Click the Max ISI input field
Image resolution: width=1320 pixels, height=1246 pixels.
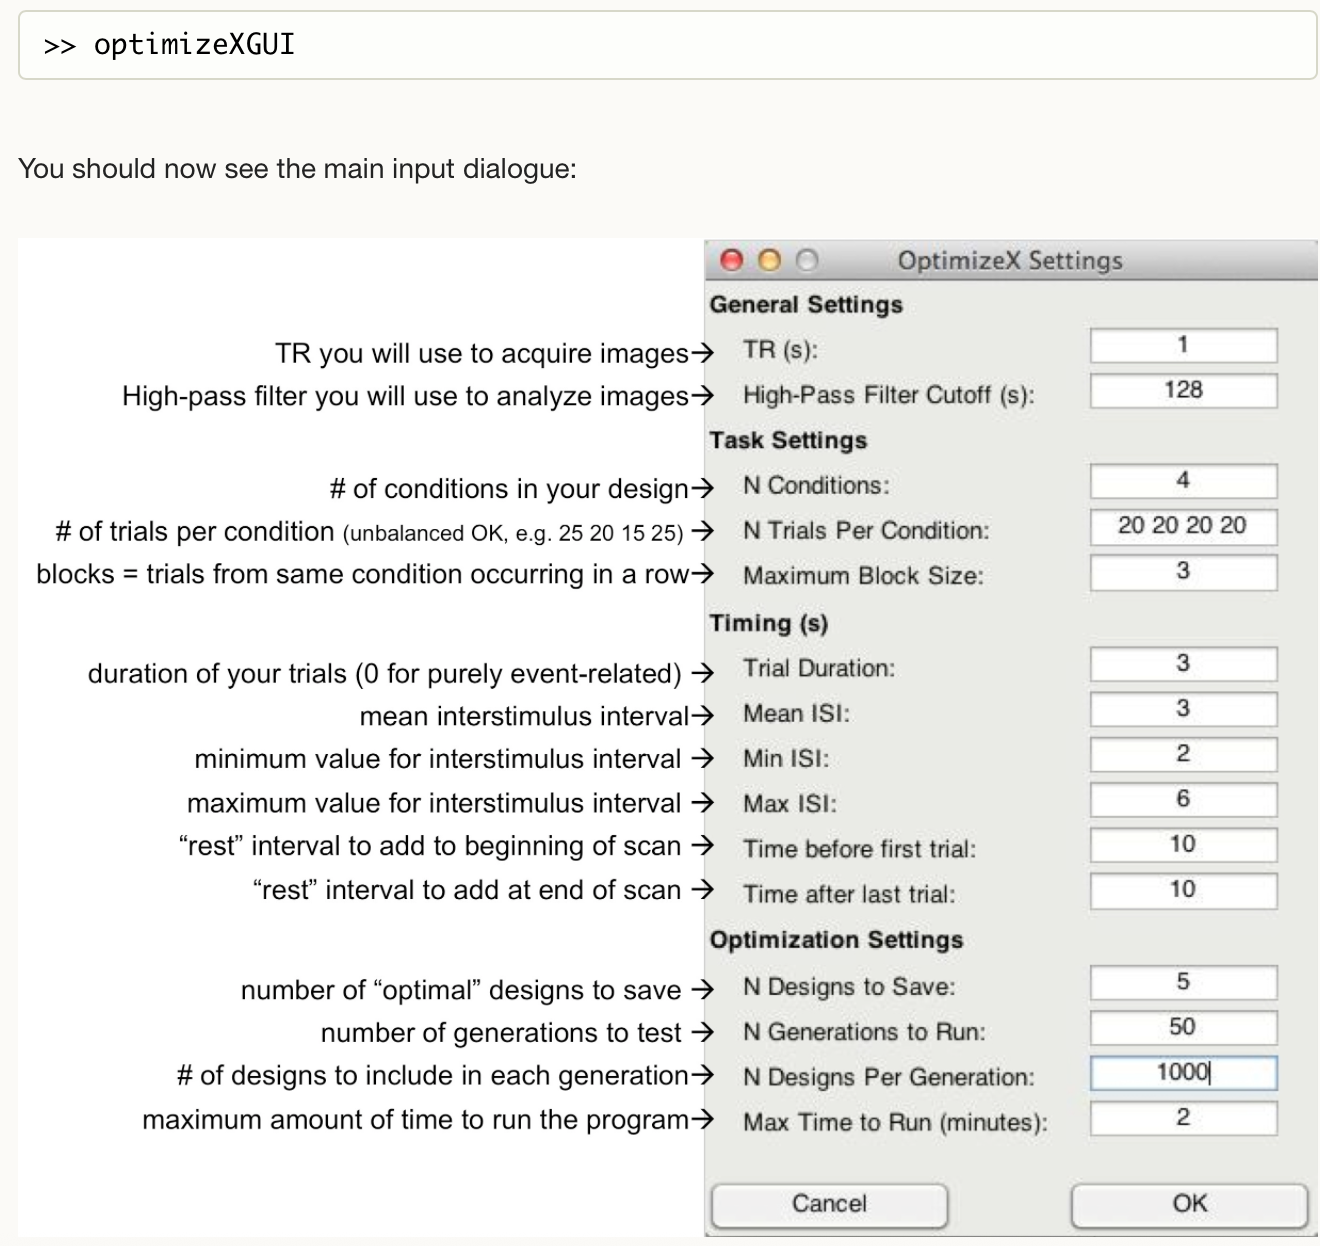1183,799
